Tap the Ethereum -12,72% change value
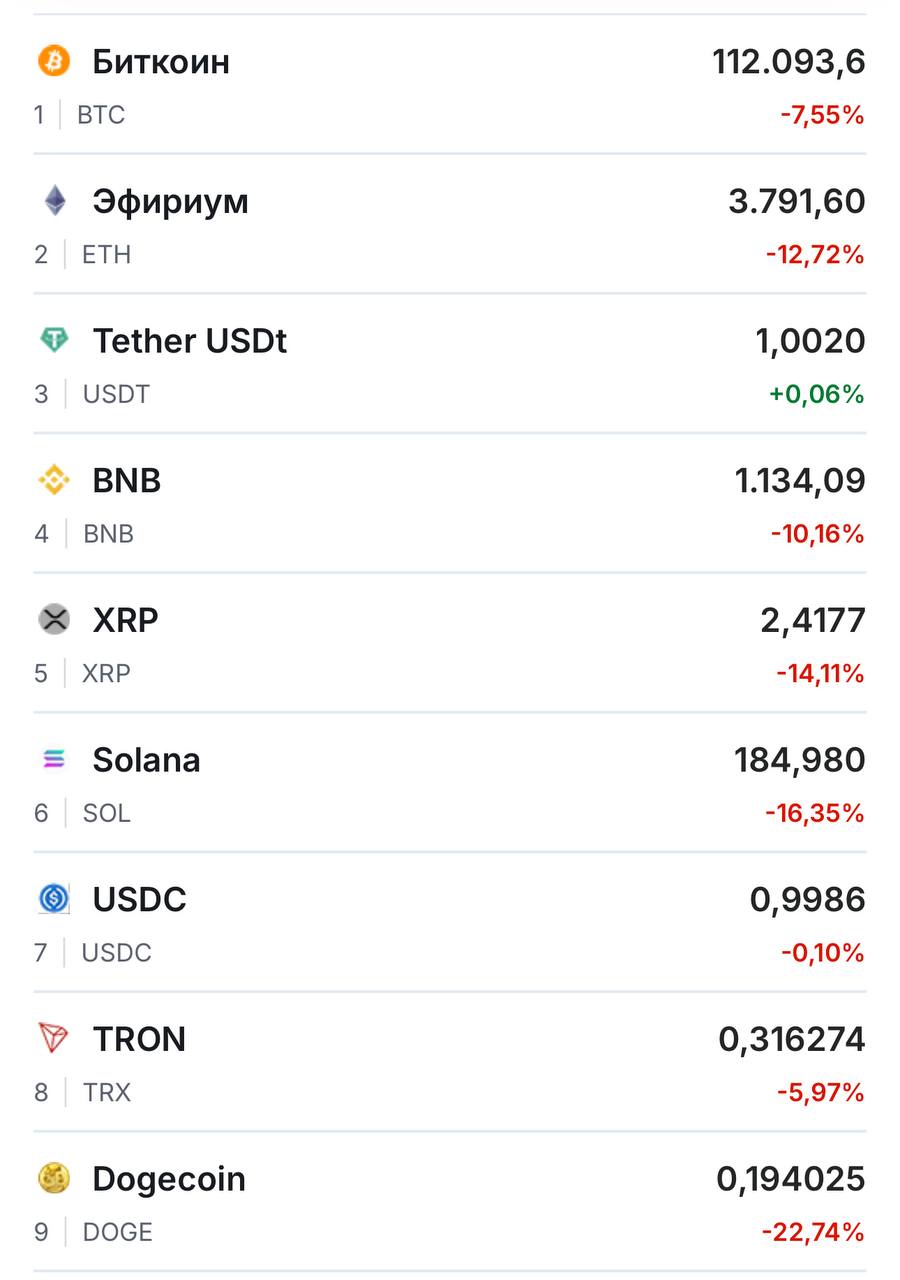 (x=814, y=255)
